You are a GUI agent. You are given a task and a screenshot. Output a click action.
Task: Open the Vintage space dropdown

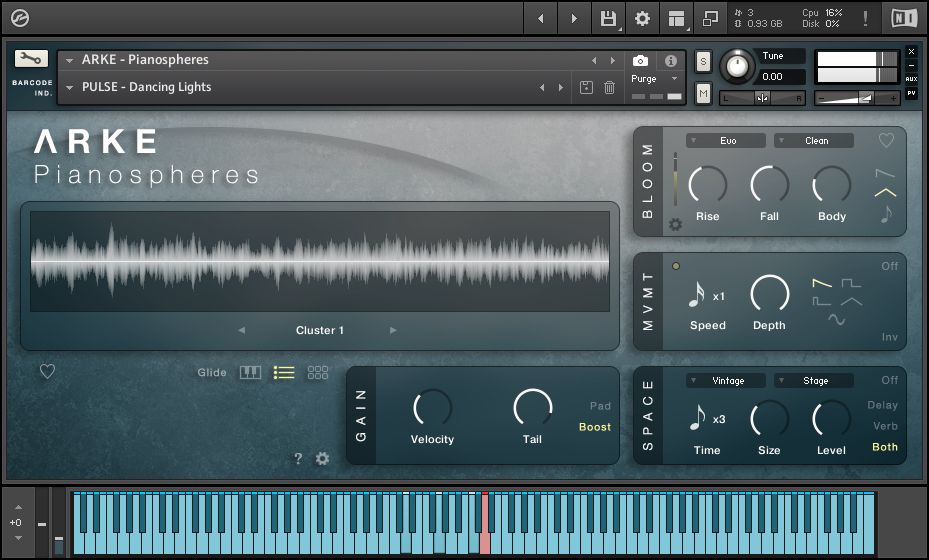point(726,380)
